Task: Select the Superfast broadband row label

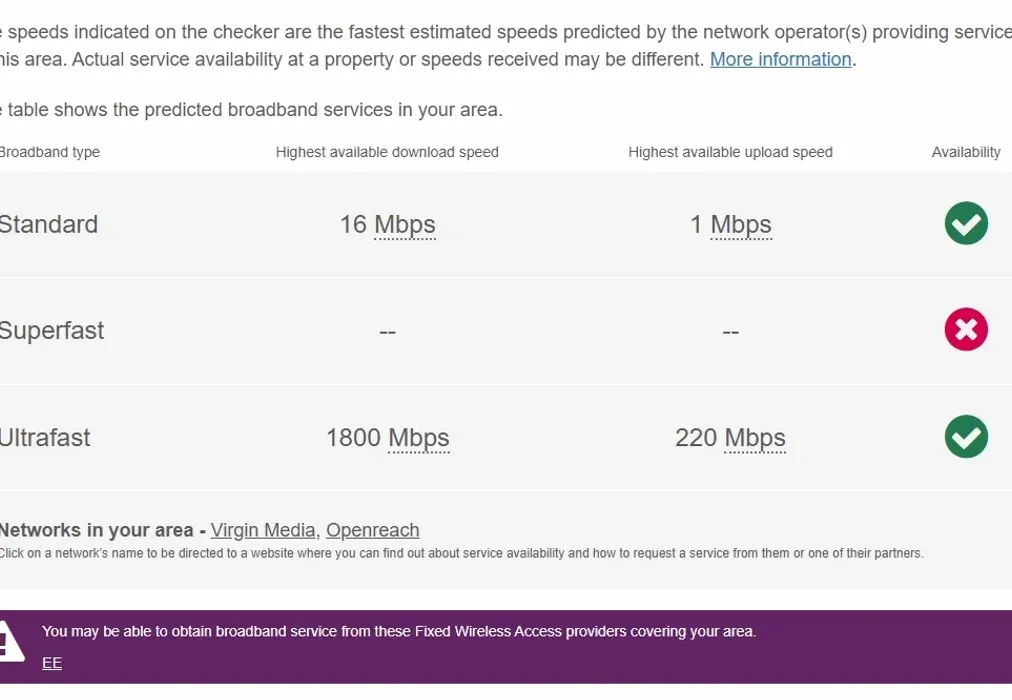Action: [x=52, y=330]
